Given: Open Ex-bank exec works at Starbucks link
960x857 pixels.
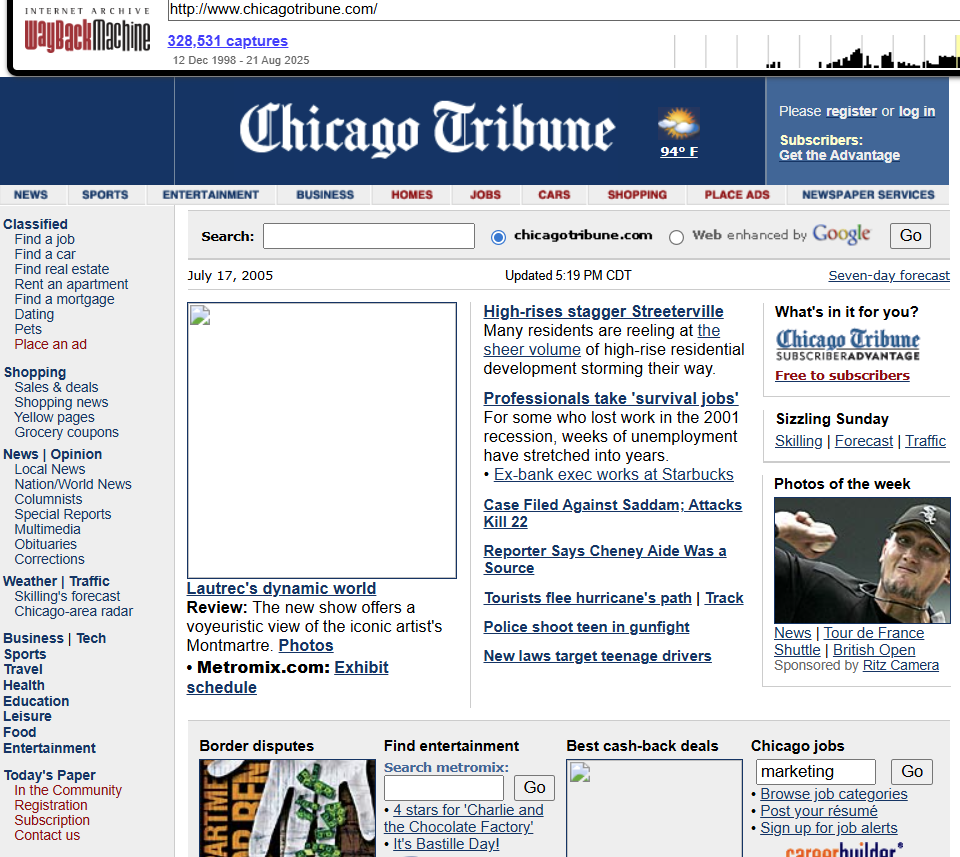Looking at the screenshot, I should (613, 474).
